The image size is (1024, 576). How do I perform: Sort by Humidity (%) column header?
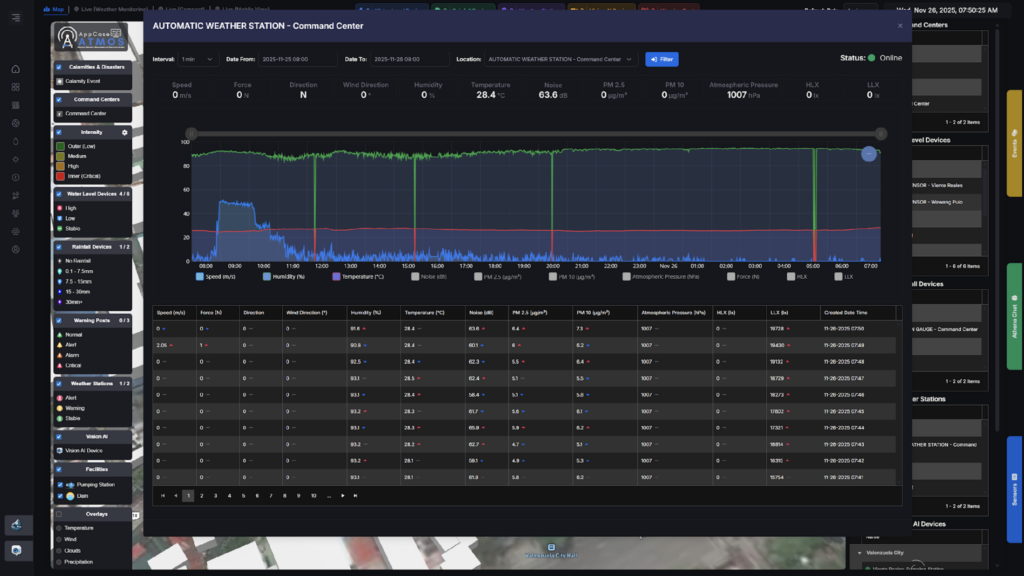pos(372,313)
